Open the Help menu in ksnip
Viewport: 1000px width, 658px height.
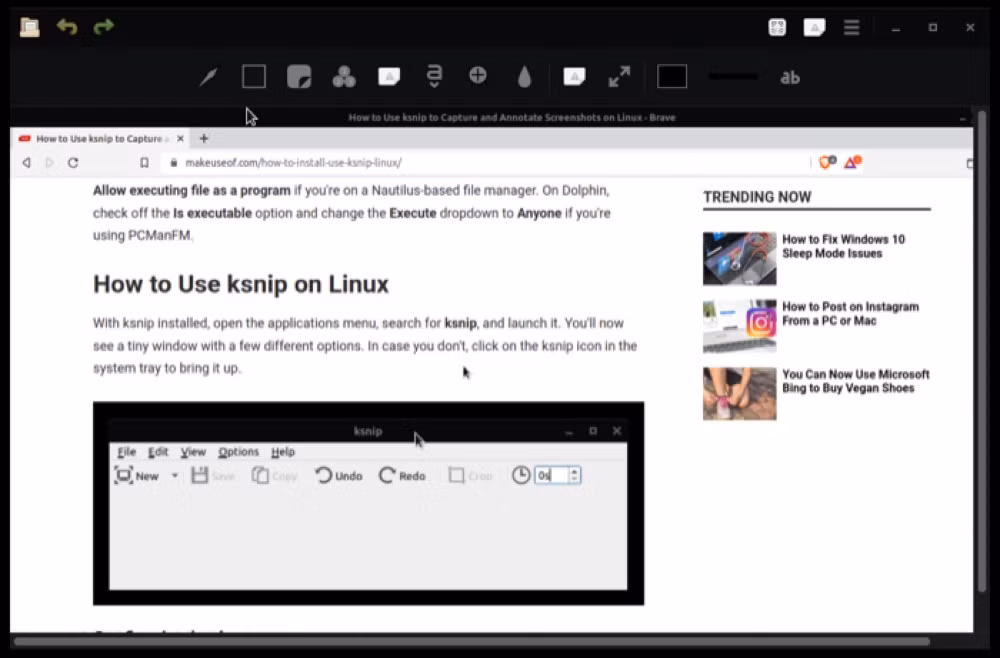tap(283, 451)
